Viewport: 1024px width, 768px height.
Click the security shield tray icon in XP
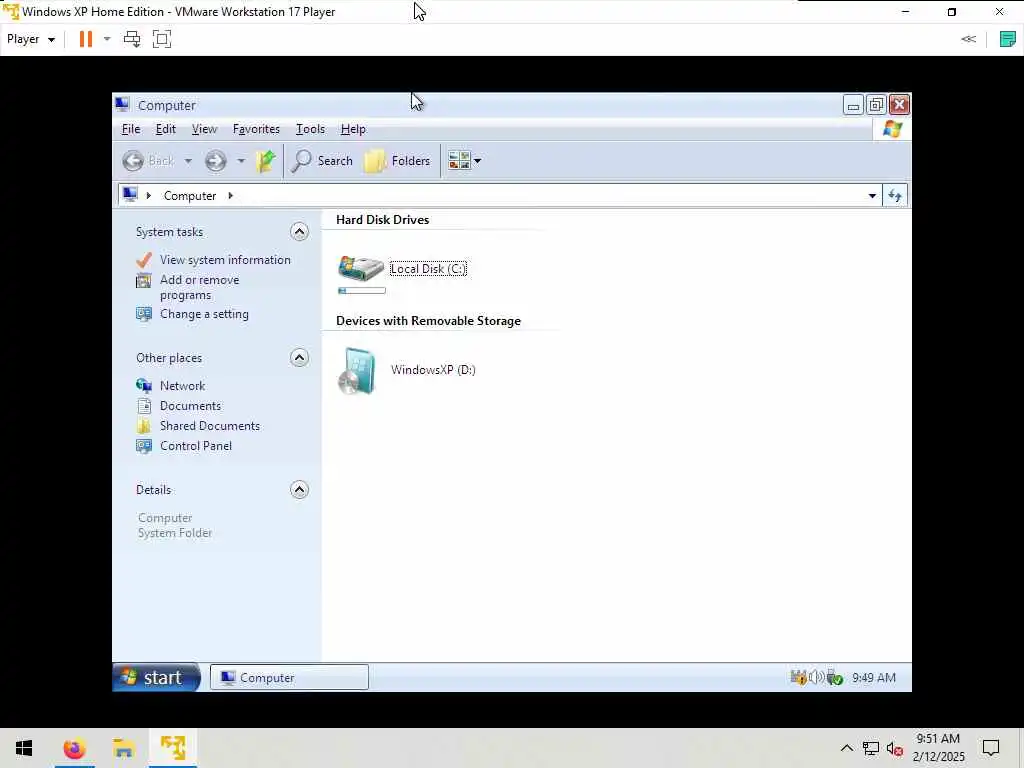coord(798,678)
